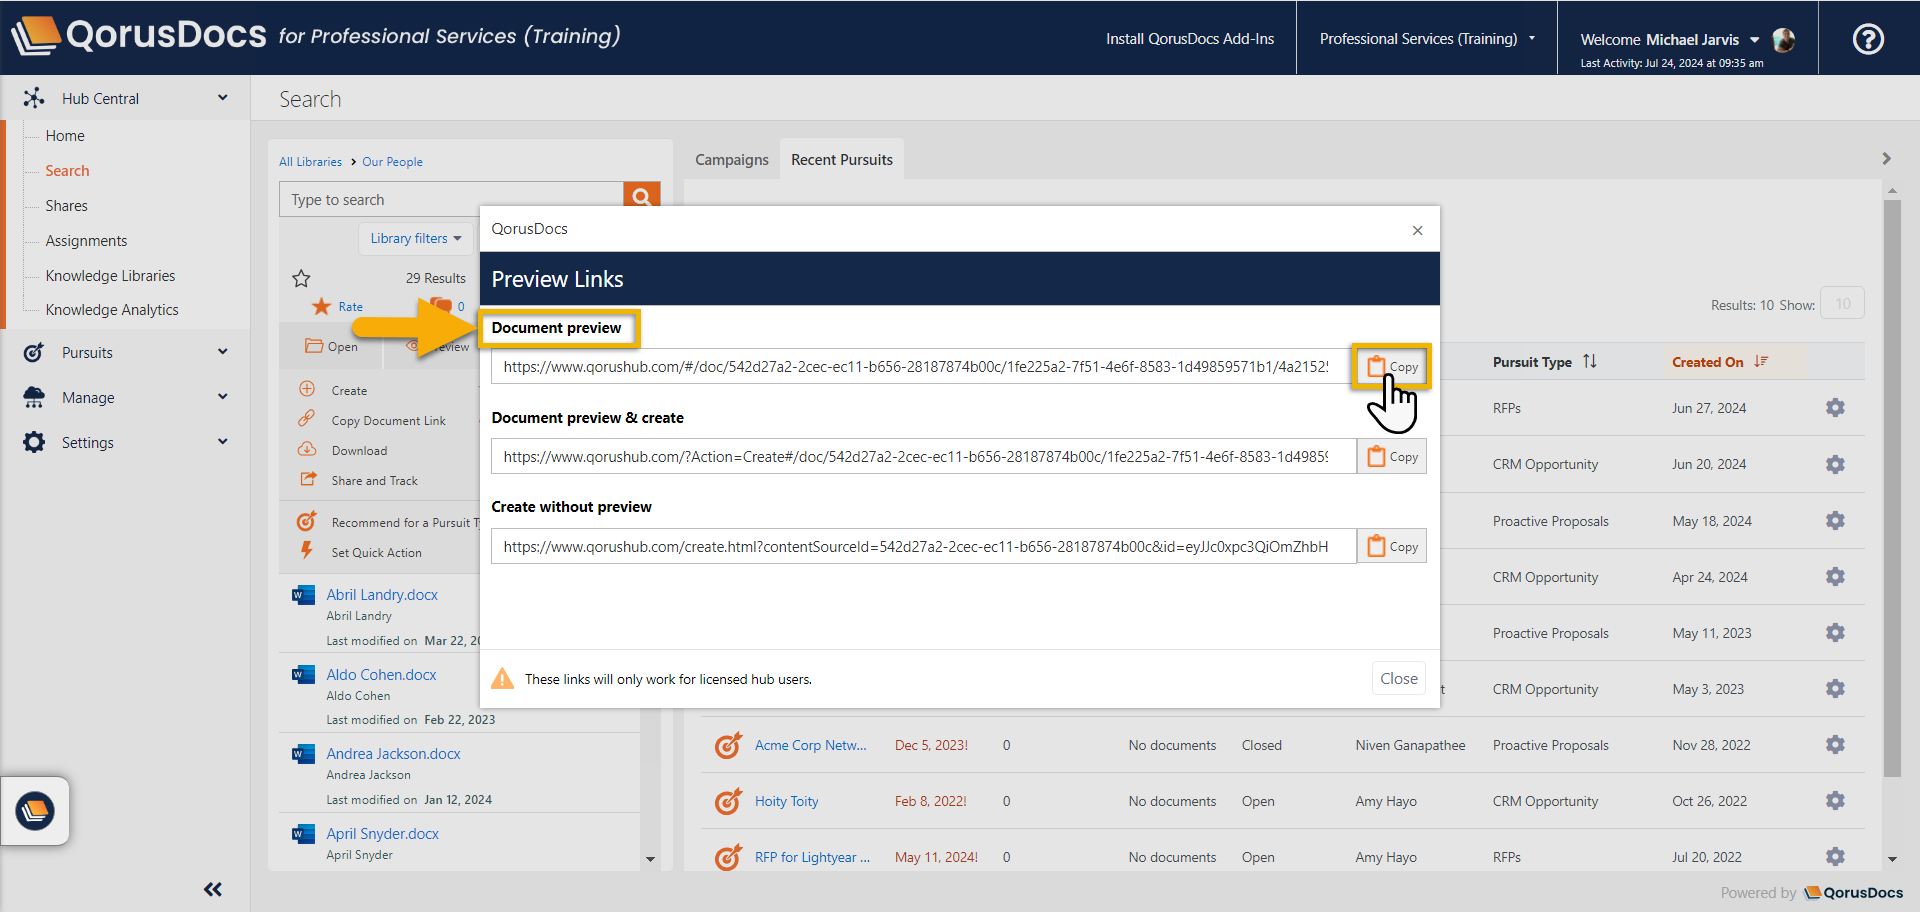
Task: Sort by Pursuit Type column arrows
Action: (1590, 362)
